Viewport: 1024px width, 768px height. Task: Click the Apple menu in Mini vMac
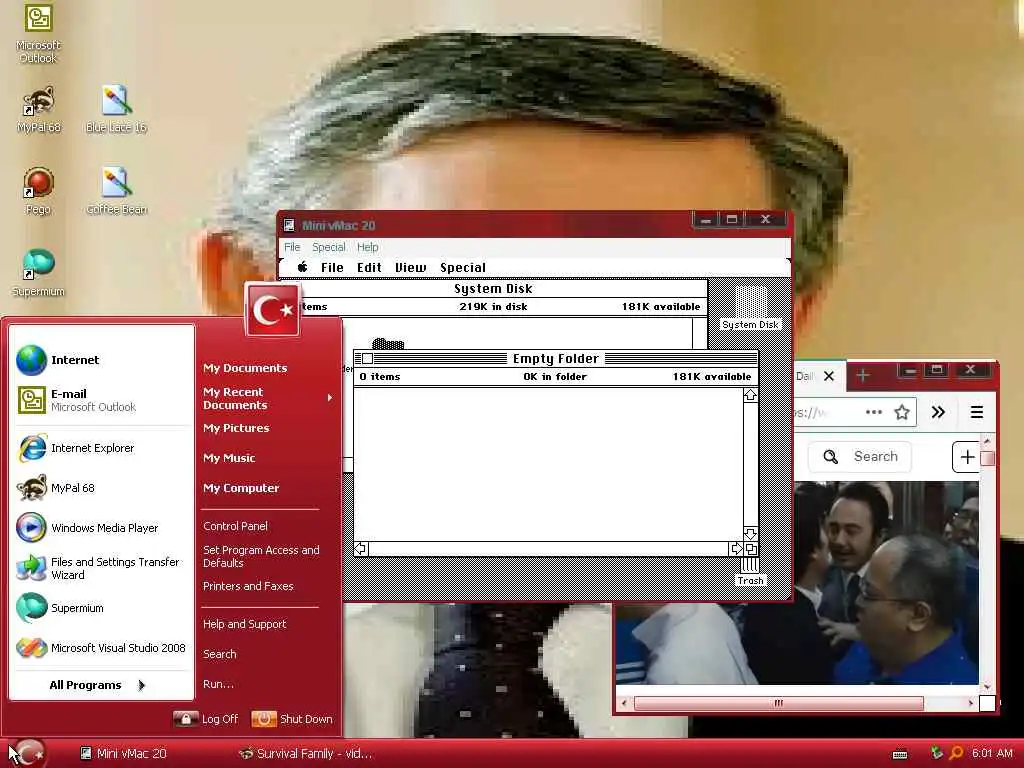coord(302,267)
